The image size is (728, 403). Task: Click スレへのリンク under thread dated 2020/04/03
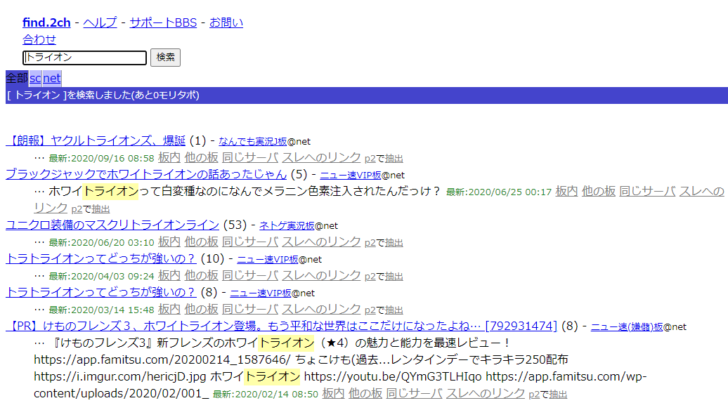(321, 275)
